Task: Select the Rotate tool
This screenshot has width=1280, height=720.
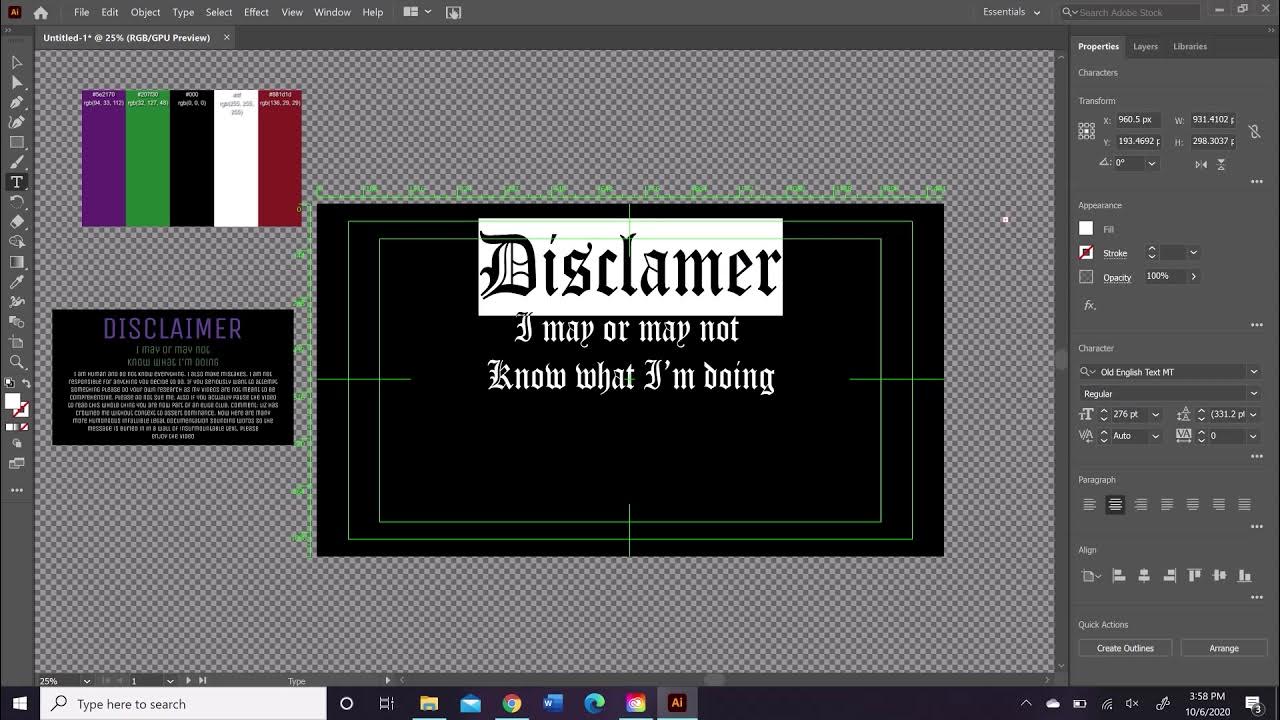Action: point(17,202)
